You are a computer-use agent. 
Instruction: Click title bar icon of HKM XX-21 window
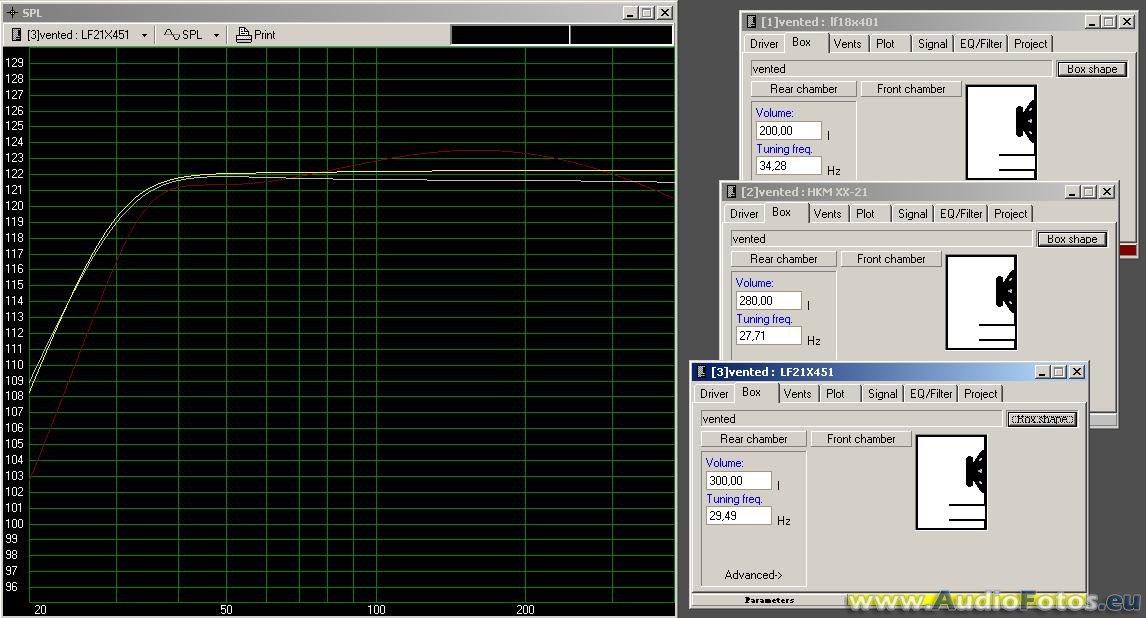click(732, 191)
